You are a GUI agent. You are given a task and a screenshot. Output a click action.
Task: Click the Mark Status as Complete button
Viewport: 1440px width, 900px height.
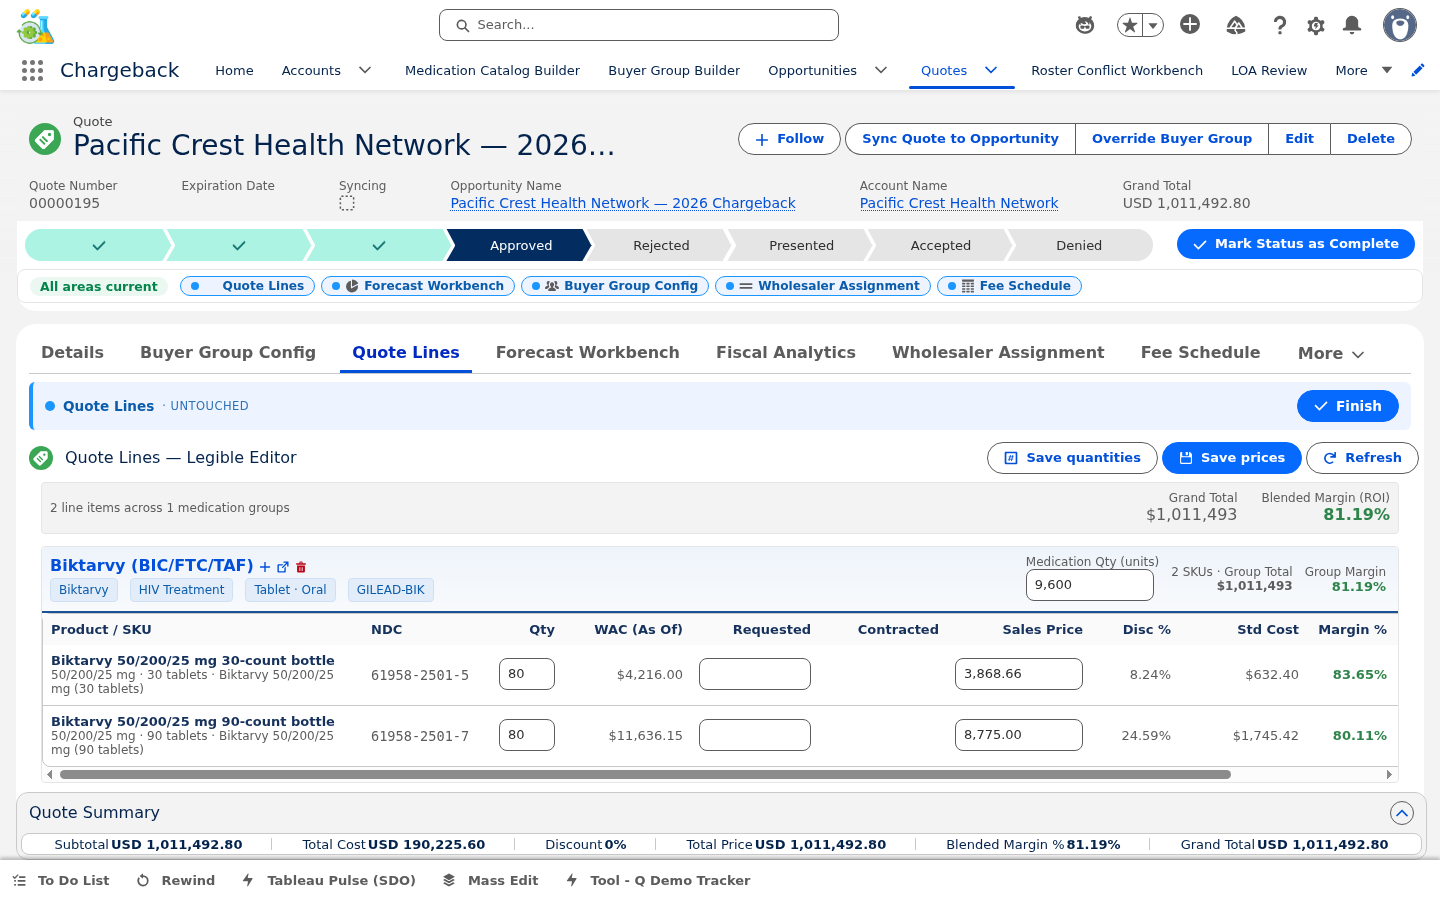click(x=1296, y=244)
